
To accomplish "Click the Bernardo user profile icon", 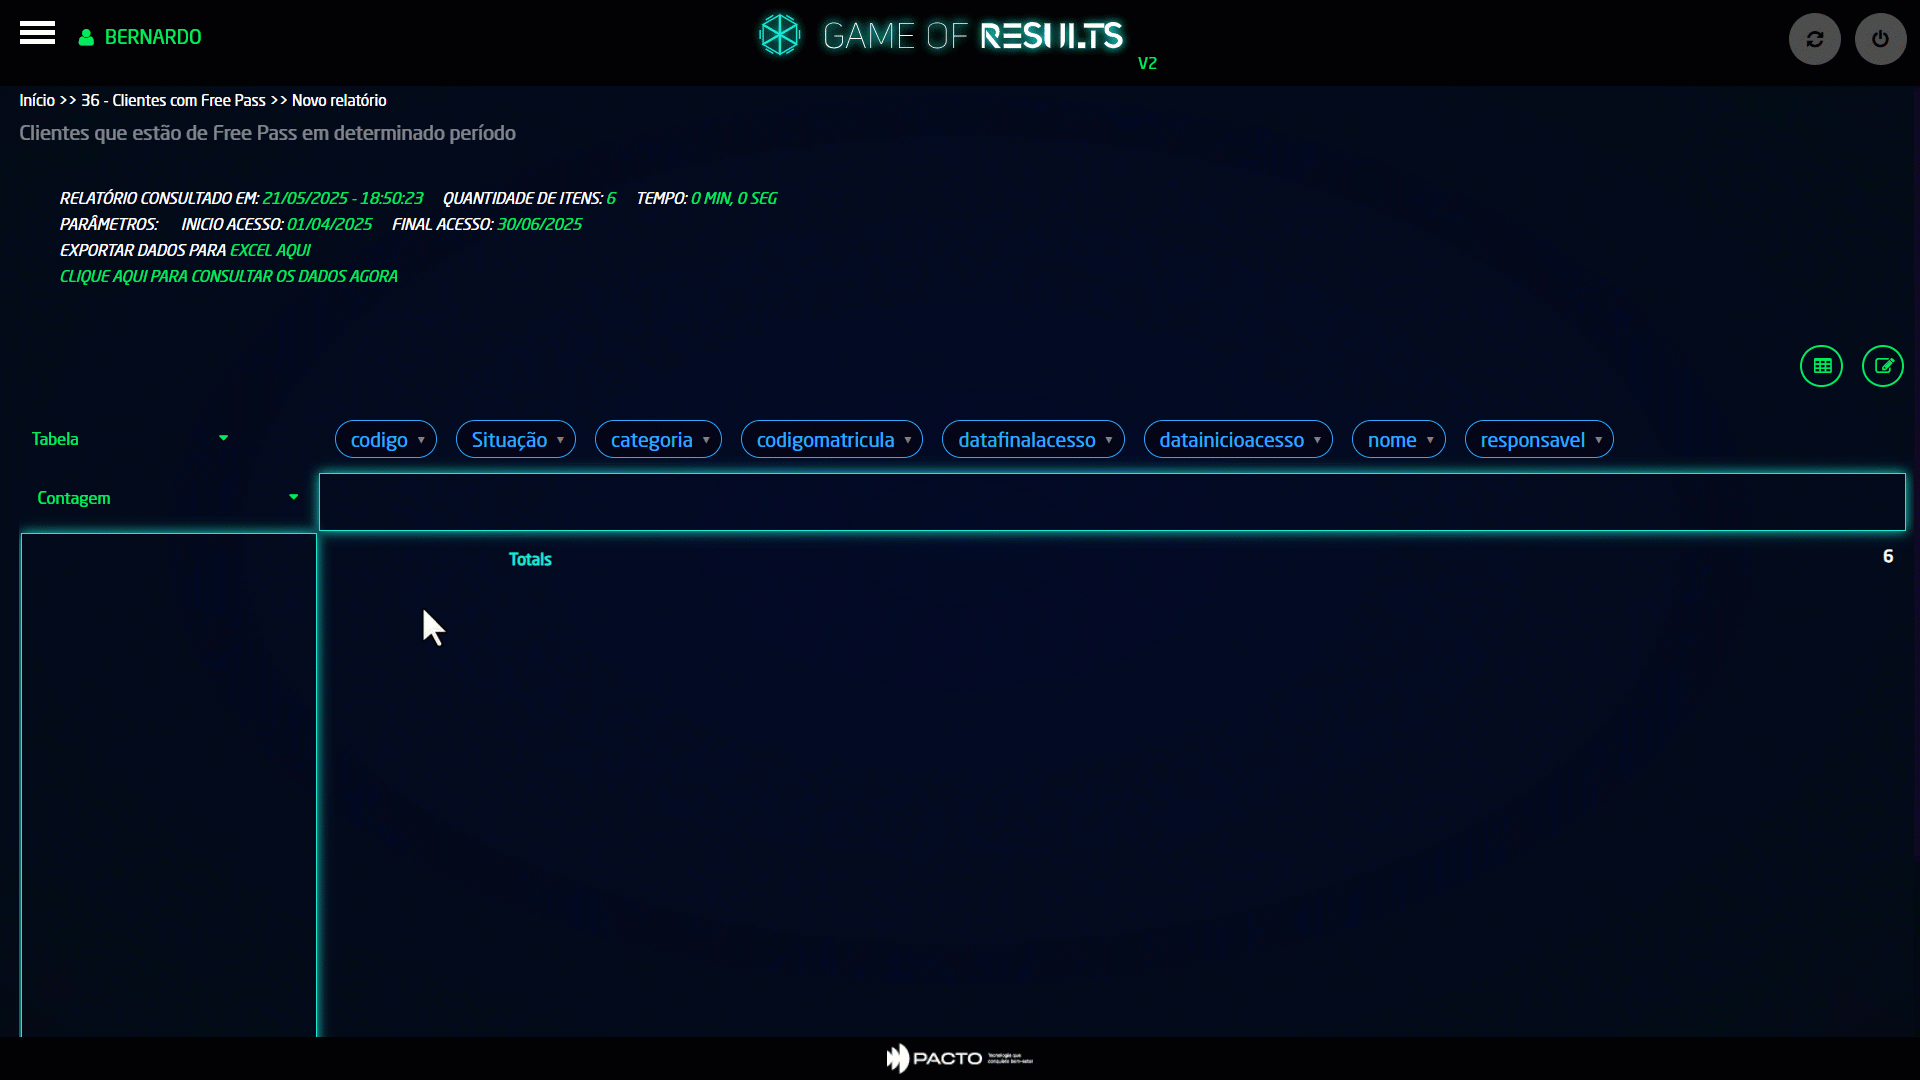I will click(86, 37).
